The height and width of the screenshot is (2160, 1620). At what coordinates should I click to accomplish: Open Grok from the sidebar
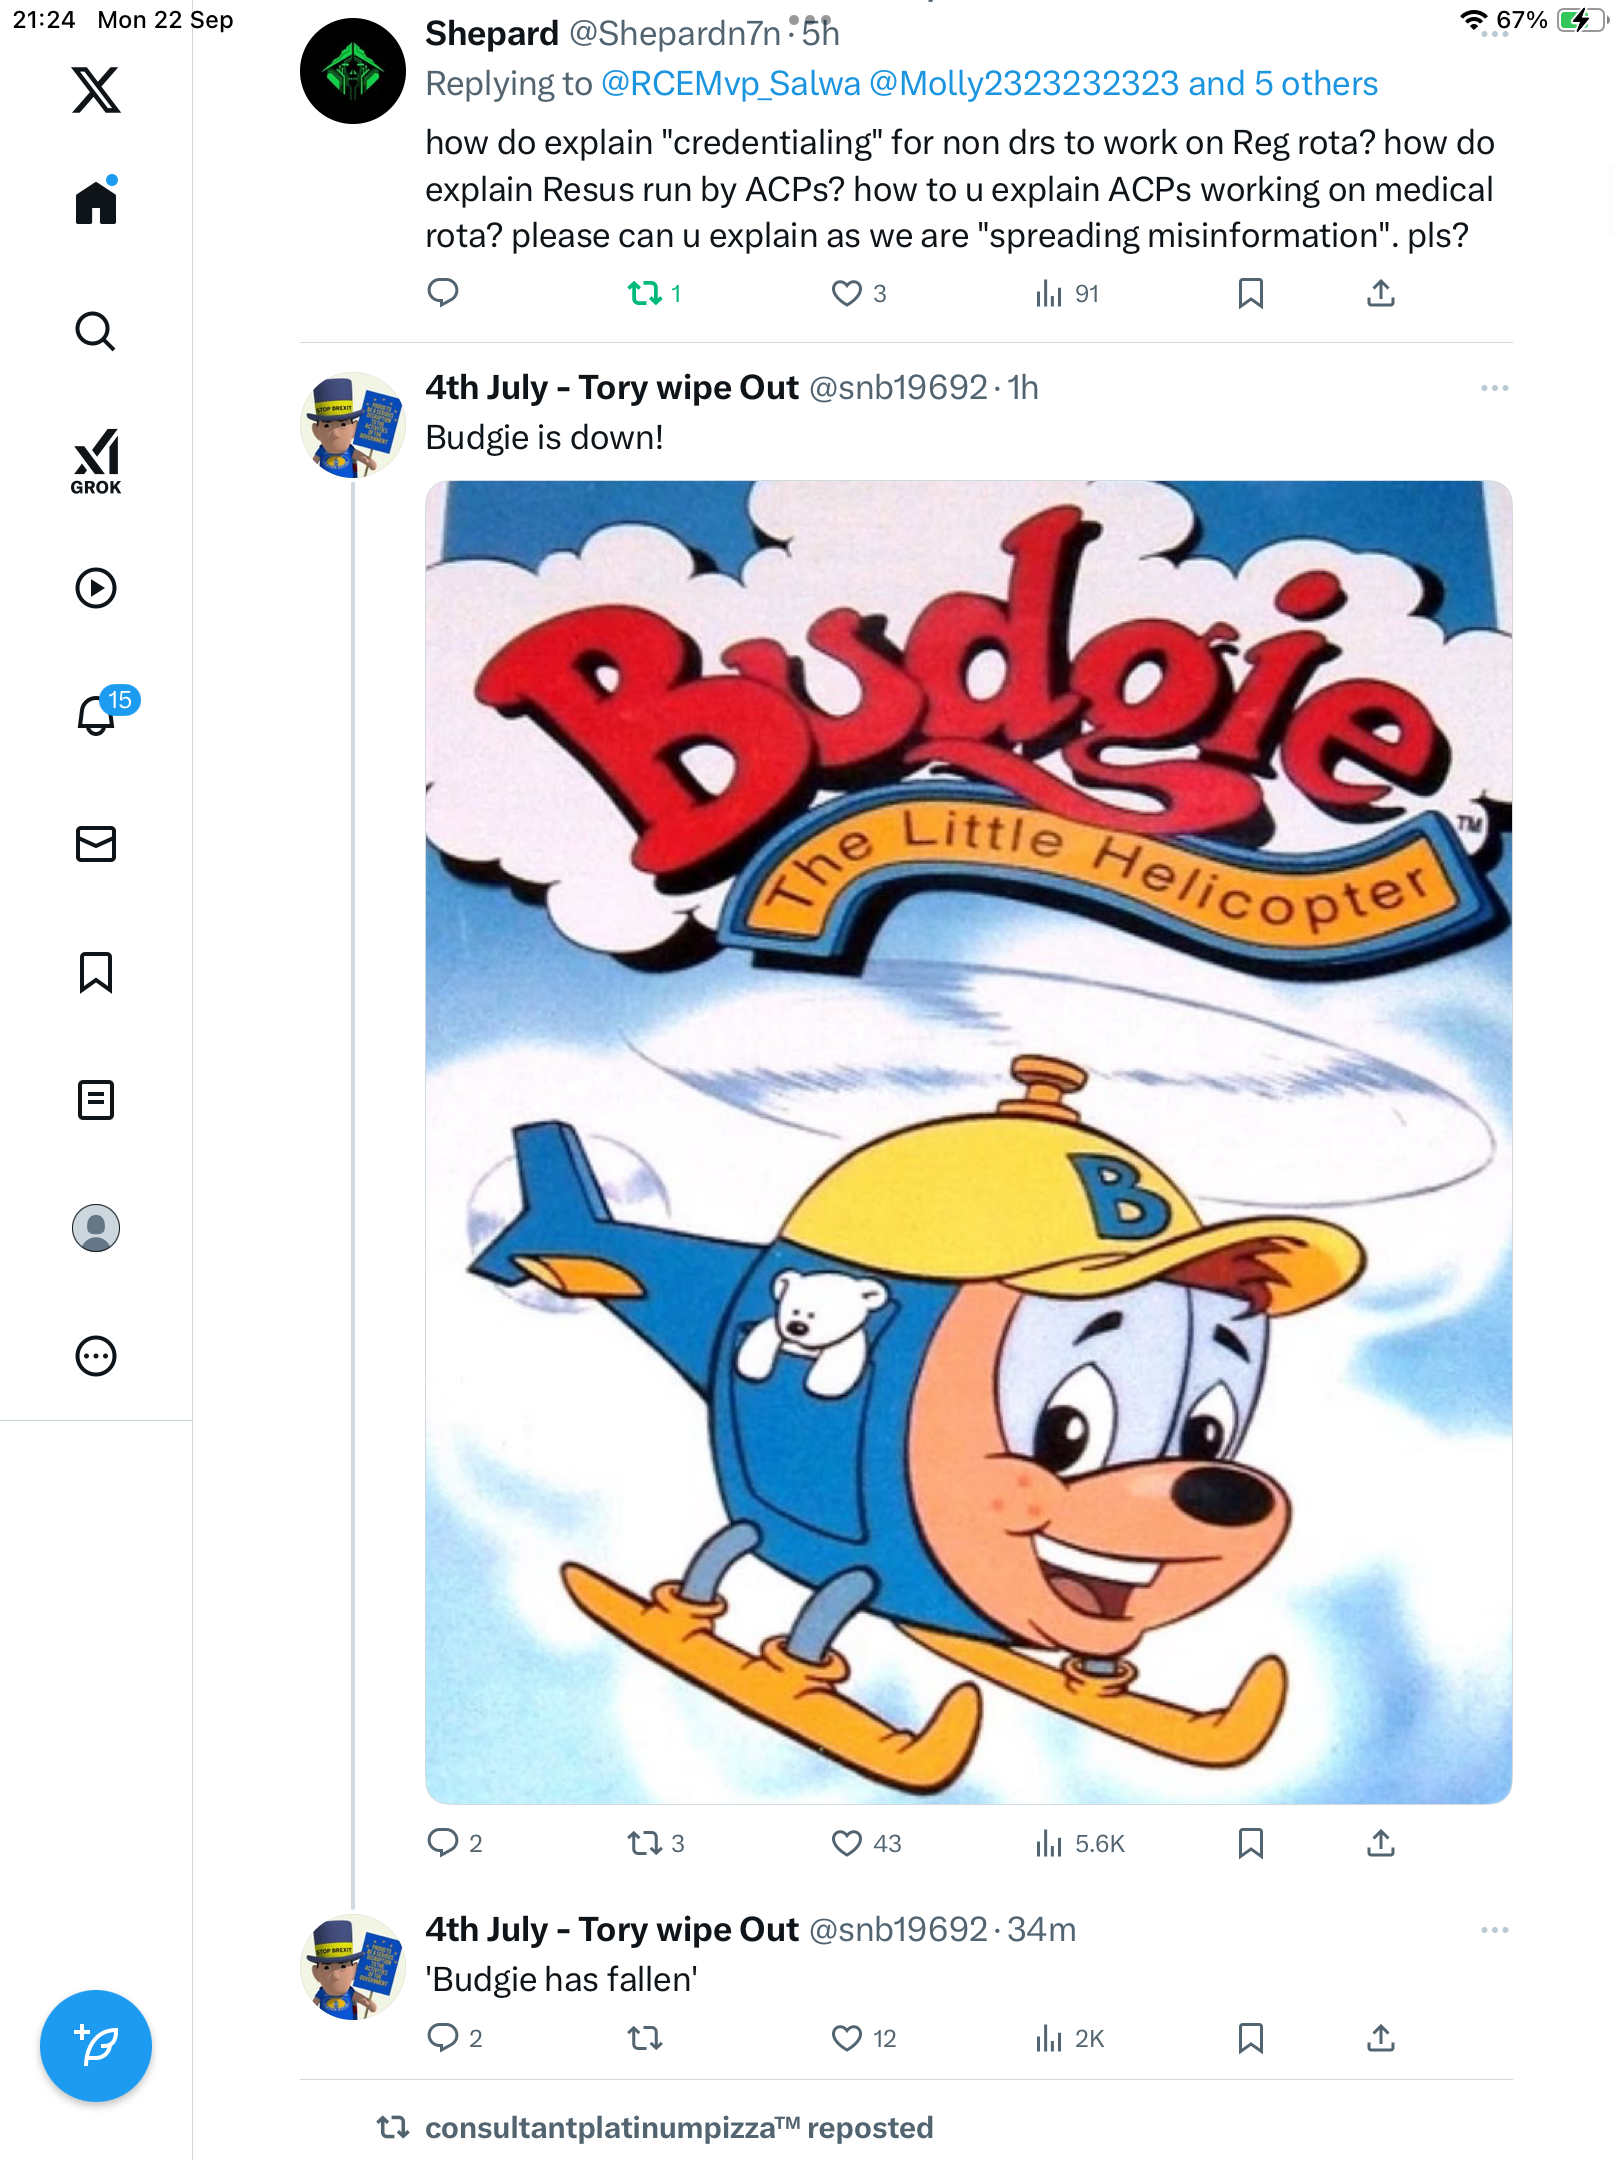pyautogui.click(x=96, y=462)
